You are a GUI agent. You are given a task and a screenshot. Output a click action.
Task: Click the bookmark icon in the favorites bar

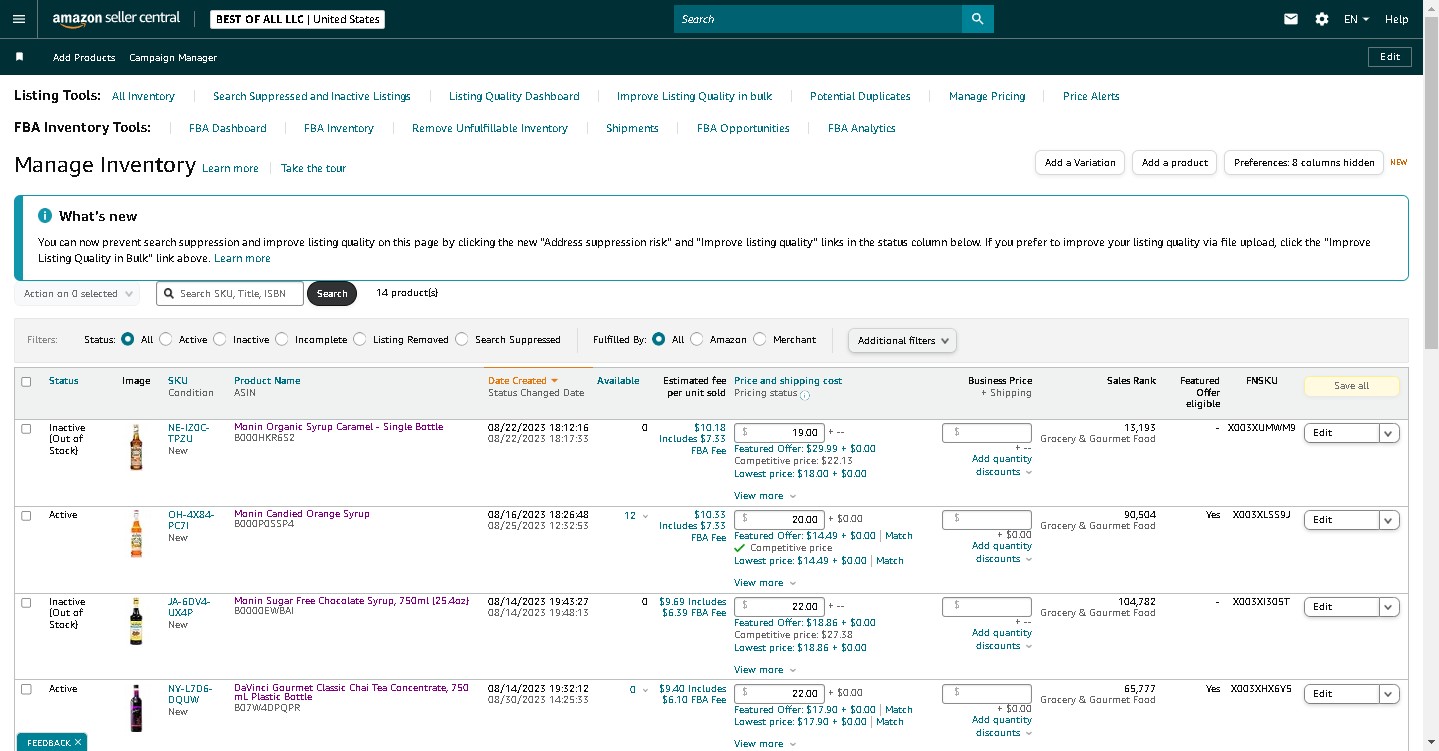coord(19,57)
